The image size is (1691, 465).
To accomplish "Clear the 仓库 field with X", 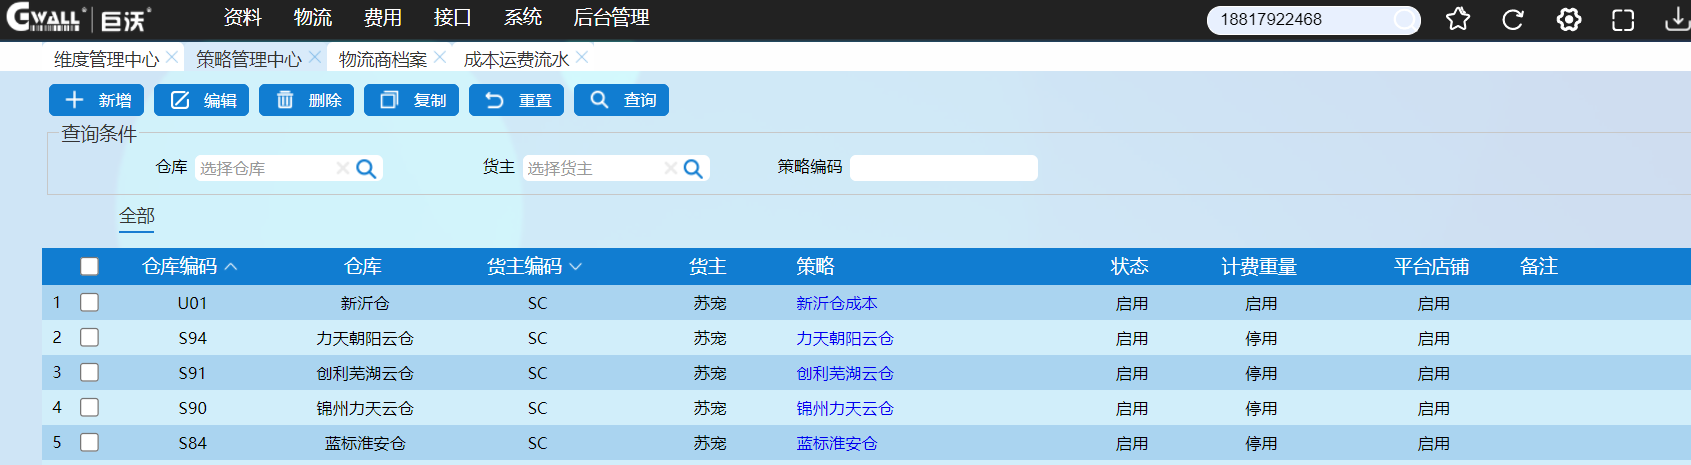I will (343, 168).
